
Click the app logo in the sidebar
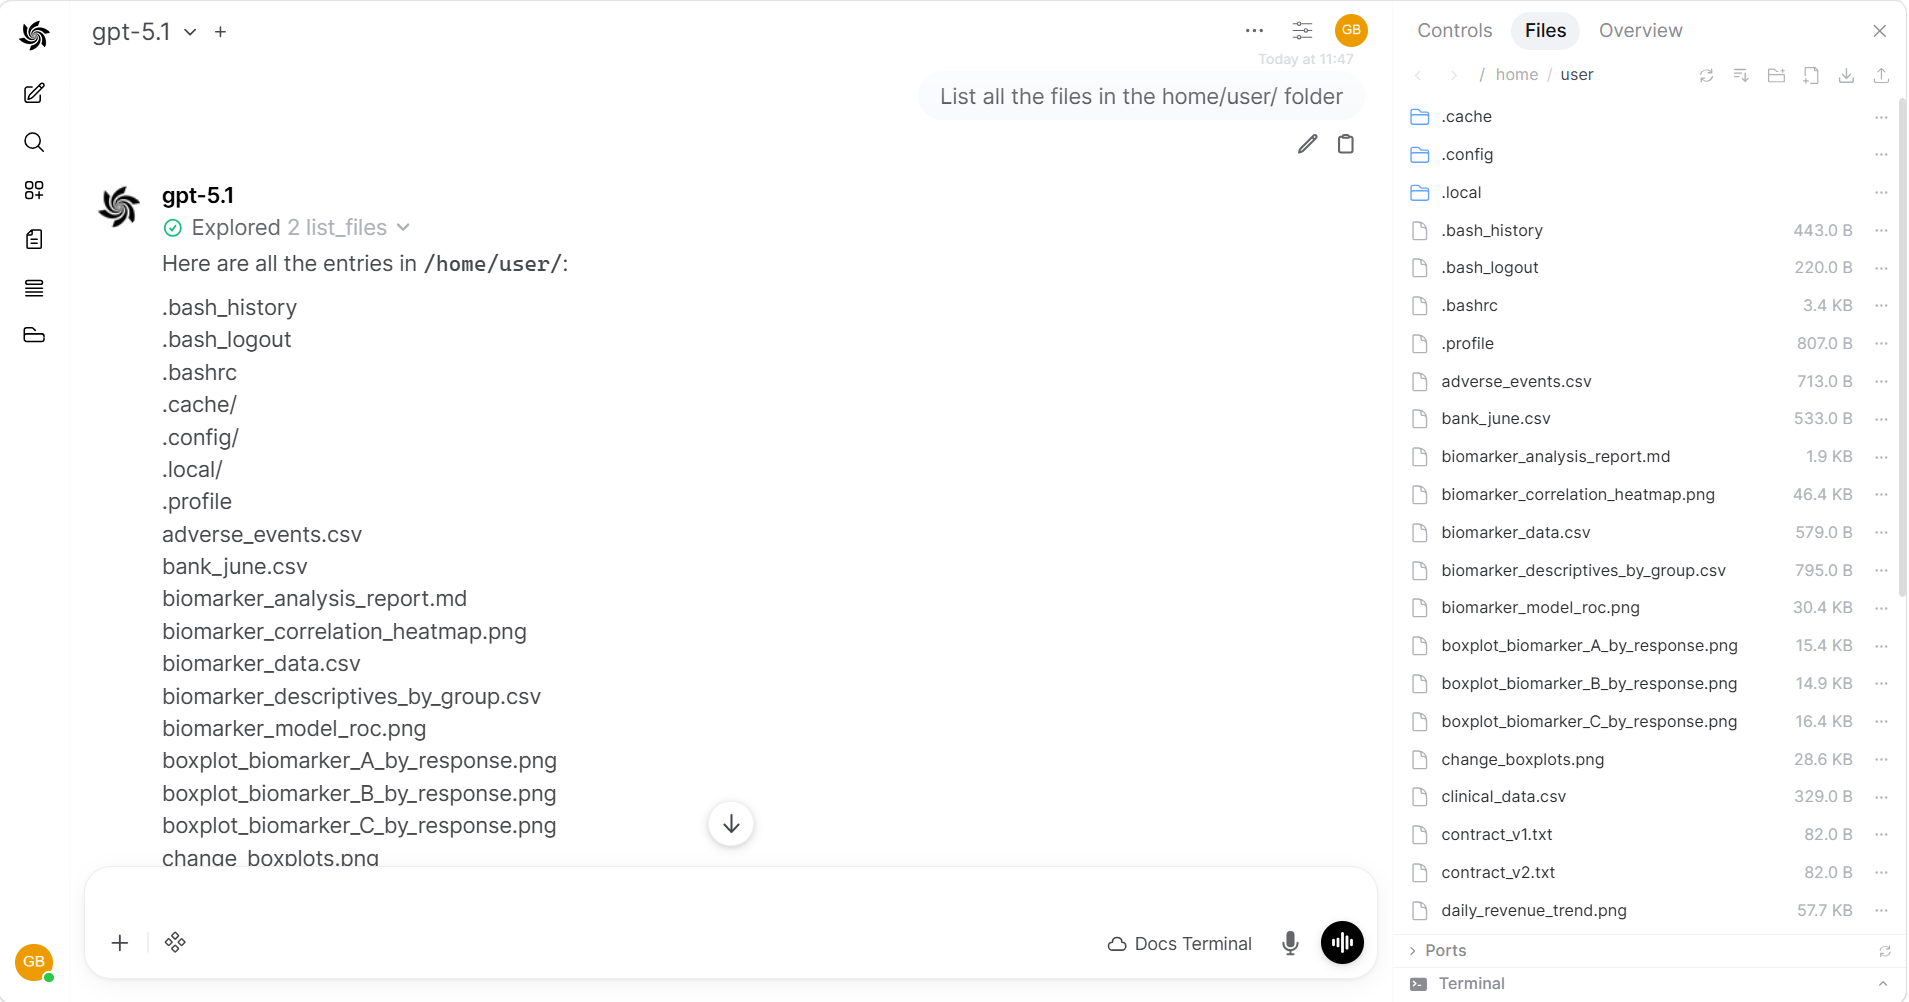(34, 35)
